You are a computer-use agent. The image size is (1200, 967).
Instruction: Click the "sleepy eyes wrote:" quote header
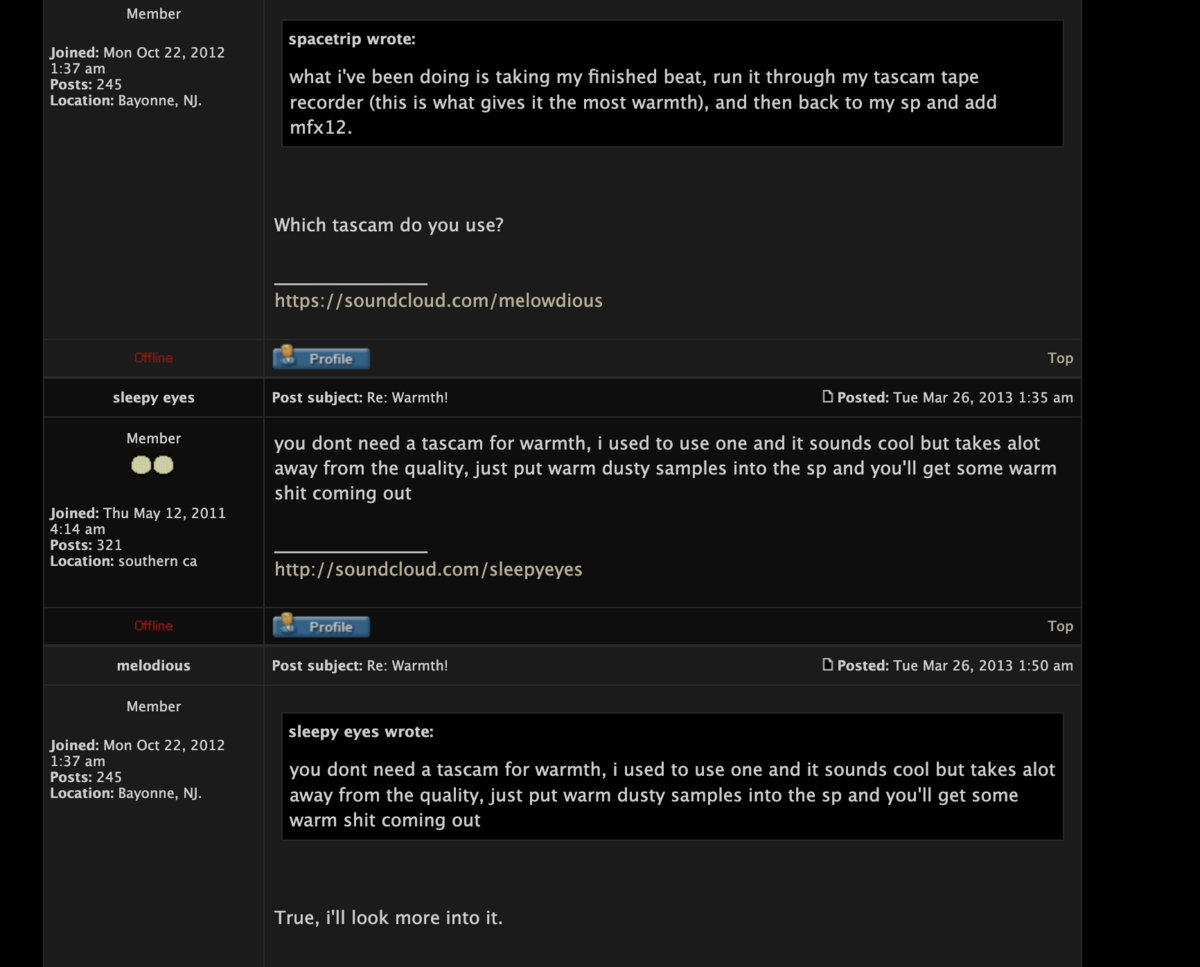(360, 732)
